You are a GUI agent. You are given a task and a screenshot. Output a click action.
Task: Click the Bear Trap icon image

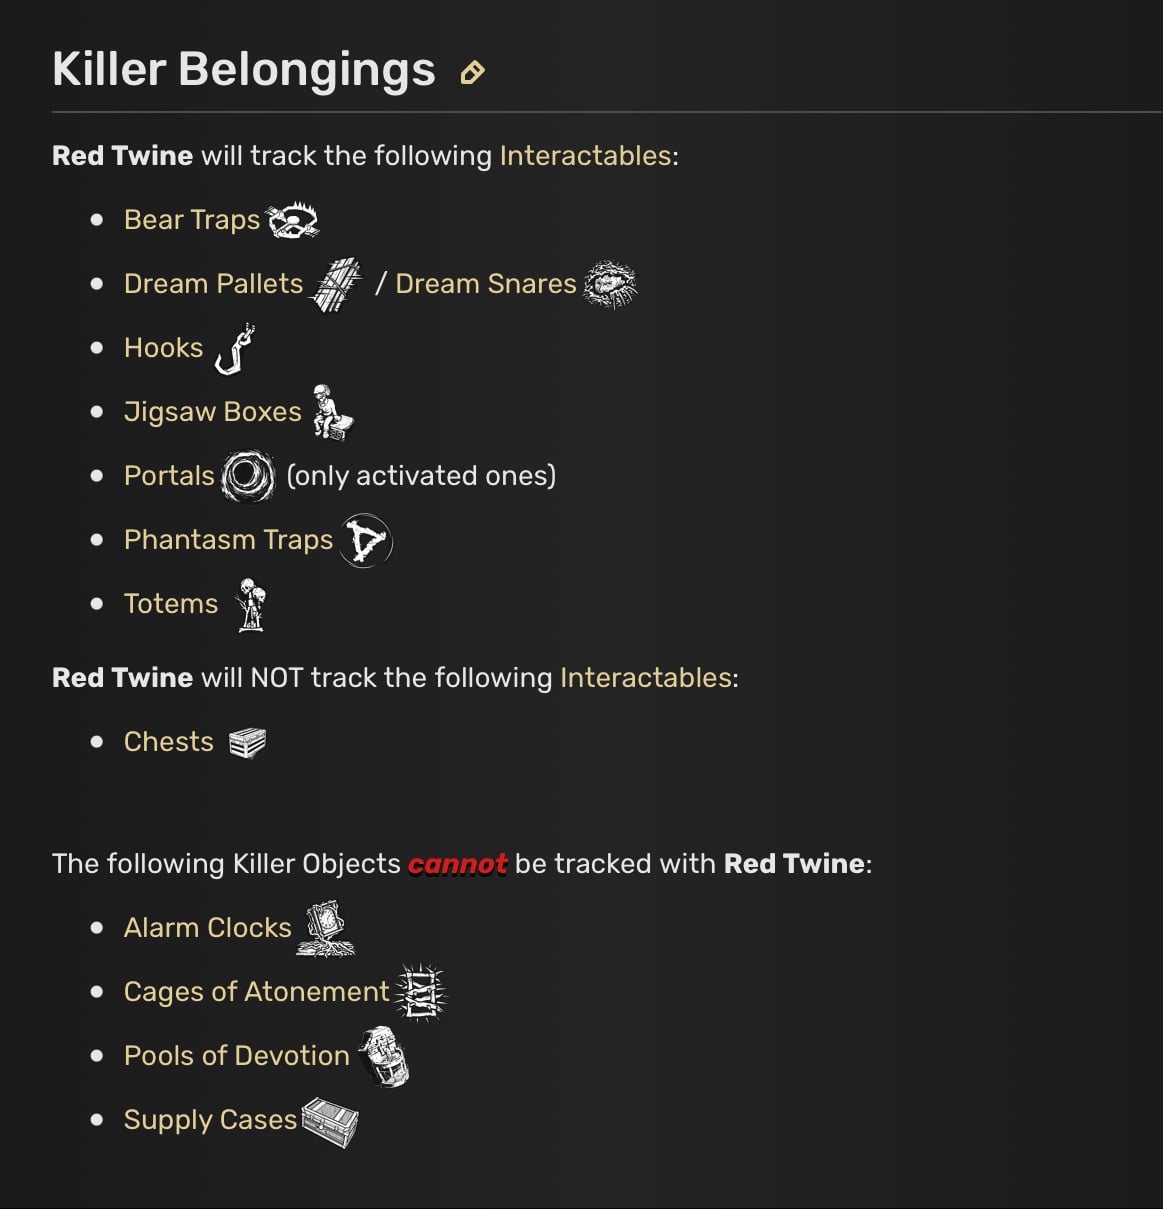[293, 220]
